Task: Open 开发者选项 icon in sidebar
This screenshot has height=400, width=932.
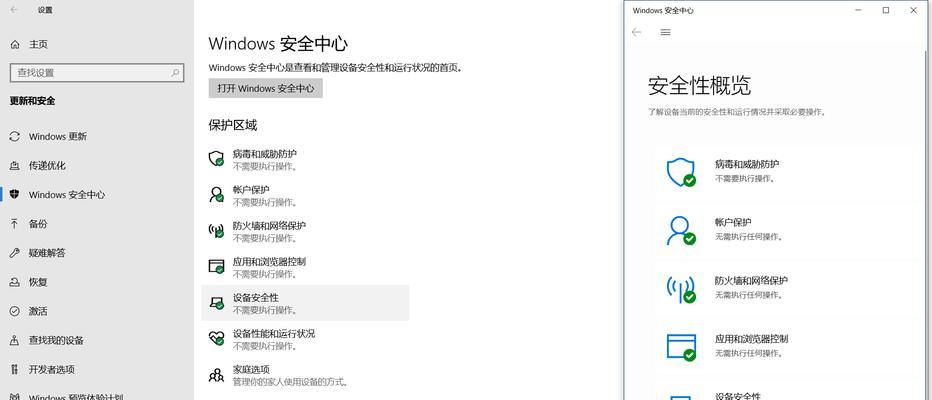Action: 15,369
